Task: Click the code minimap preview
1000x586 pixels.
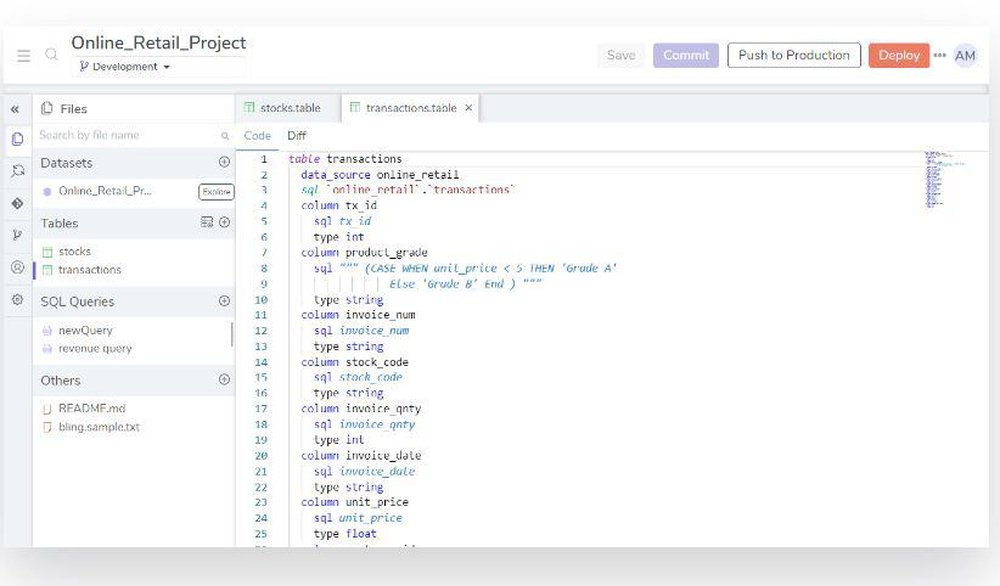Action: [x=944, y=179]
